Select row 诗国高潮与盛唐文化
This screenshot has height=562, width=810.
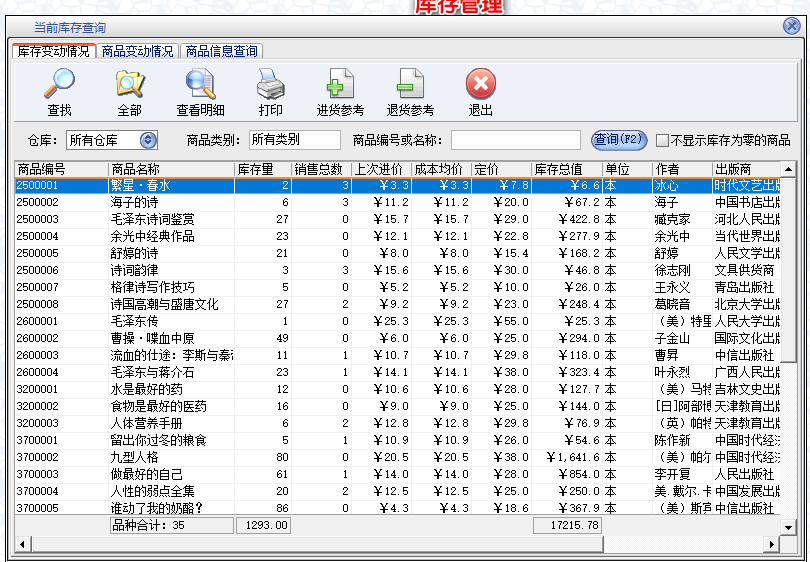[x=397, y=304]
